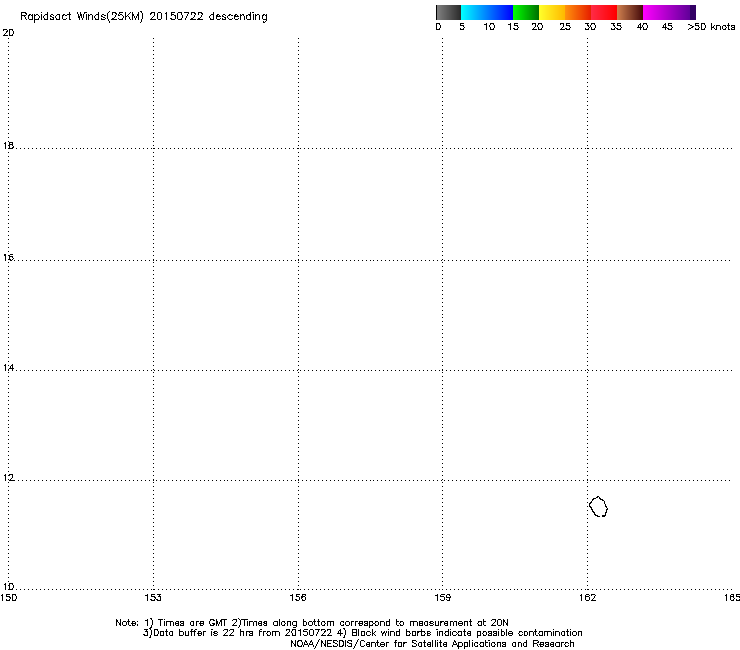Click latitude label 16
Screen dimensions: 740x650
coord(8,258)
